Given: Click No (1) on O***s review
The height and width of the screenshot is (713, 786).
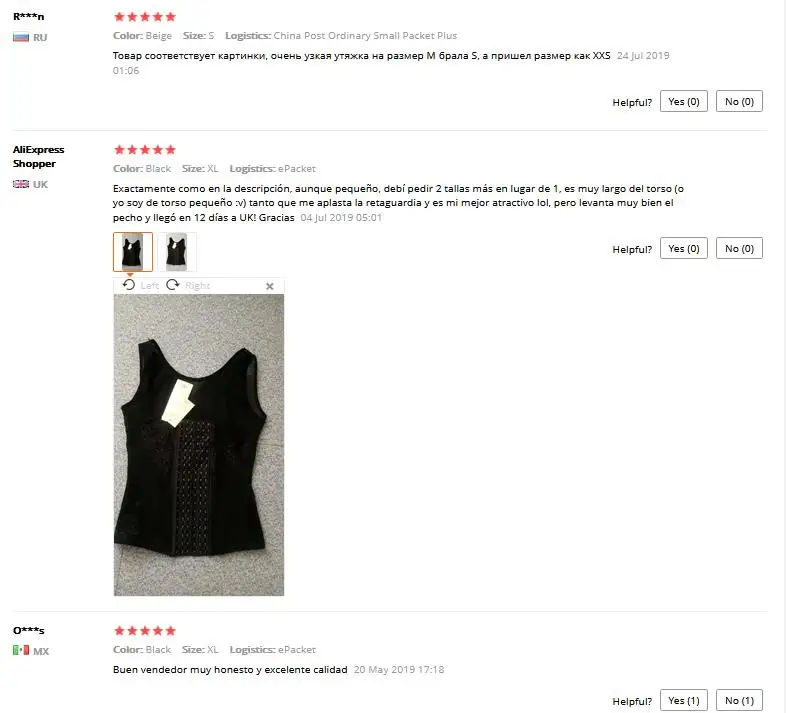Looking at the screenshot, I should tap(739, 700).
